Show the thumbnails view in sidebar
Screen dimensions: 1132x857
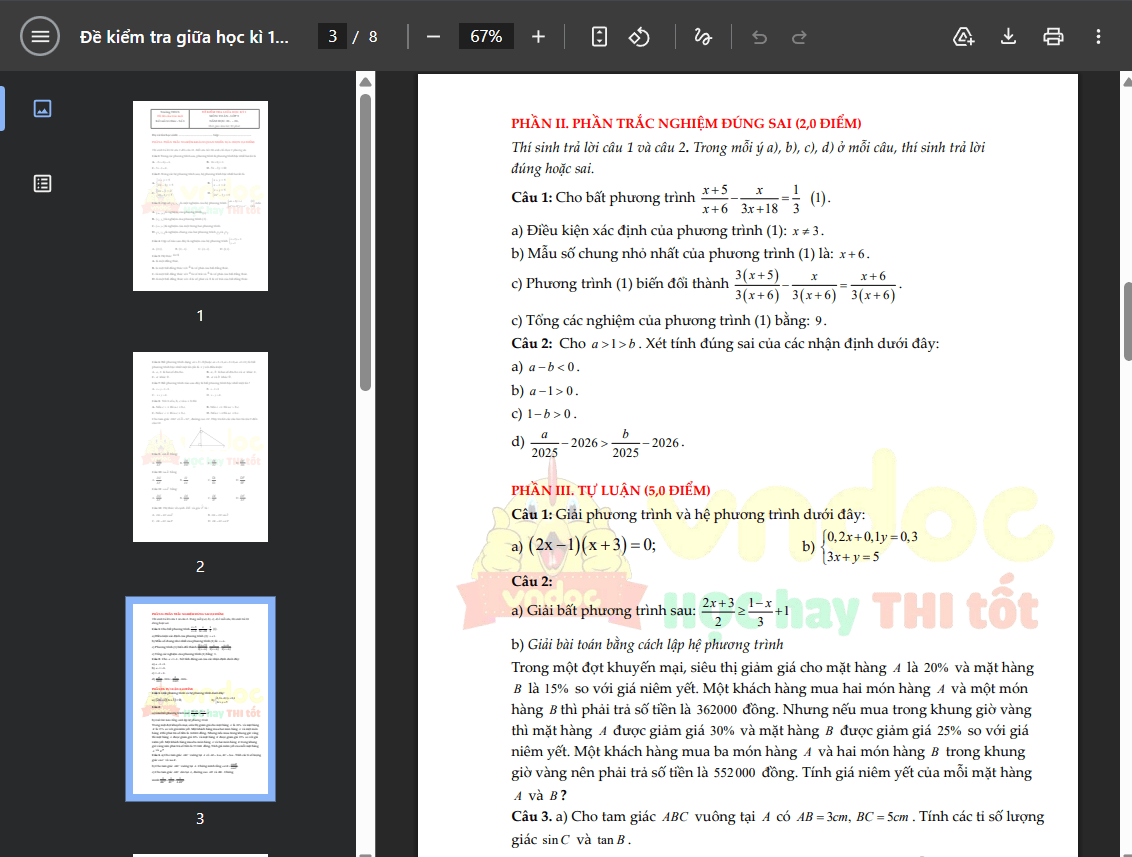point(43,108)
